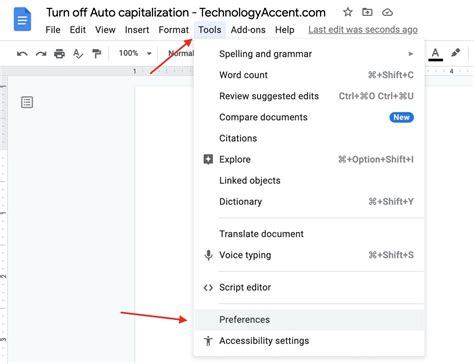Open the zoom level dropdown
Screen dimensions: 474x364
click(135, 53)
